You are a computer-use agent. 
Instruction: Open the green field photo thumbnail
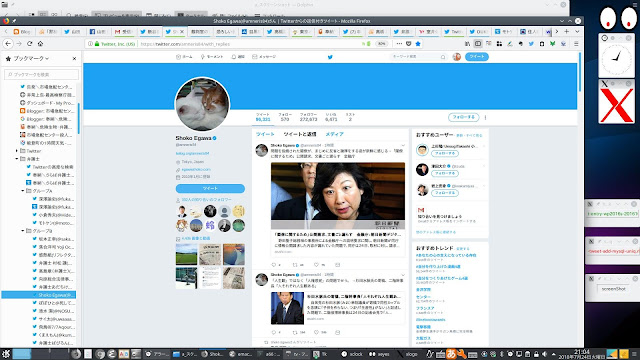click(x=187, y=254)
